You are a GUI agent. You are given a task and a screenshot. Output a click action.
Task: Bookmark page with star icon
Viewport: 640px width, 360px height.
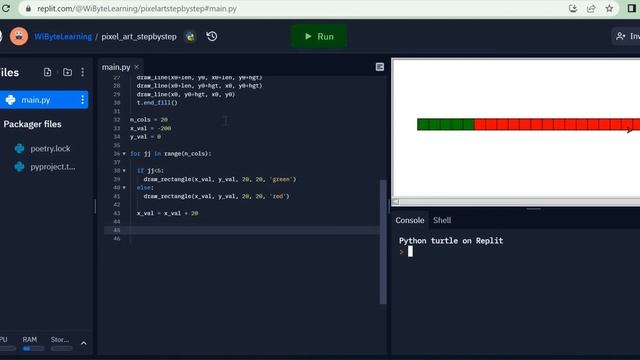tap(609, 9)
